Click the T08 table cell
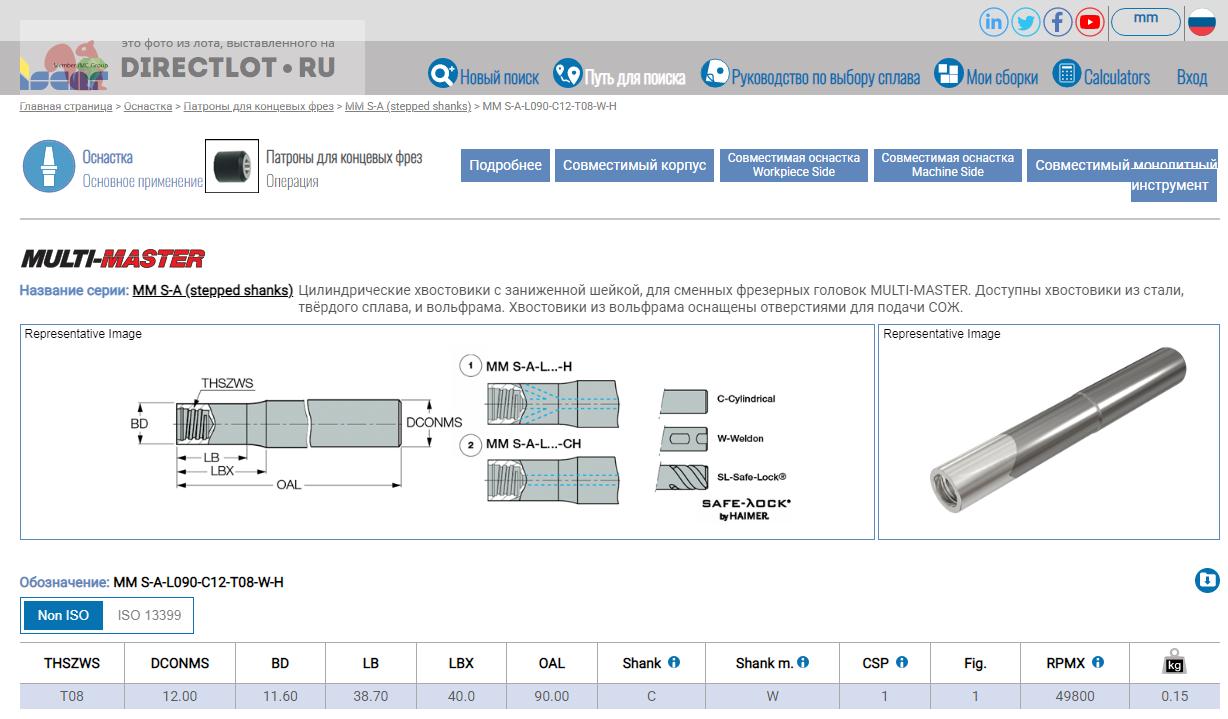Screen dimensions: 1228x719 (72, 696)
